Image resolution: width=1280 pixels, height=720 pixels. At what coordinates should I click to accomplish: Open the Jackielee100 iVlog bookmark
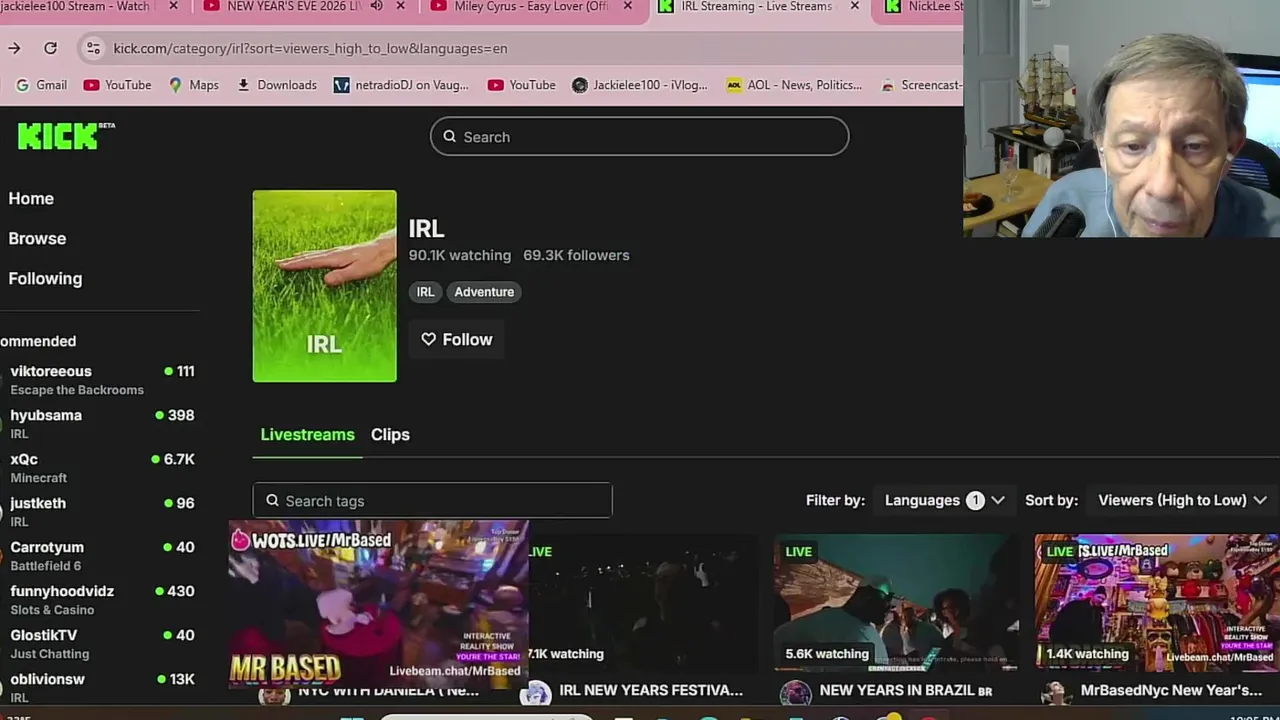640,85
